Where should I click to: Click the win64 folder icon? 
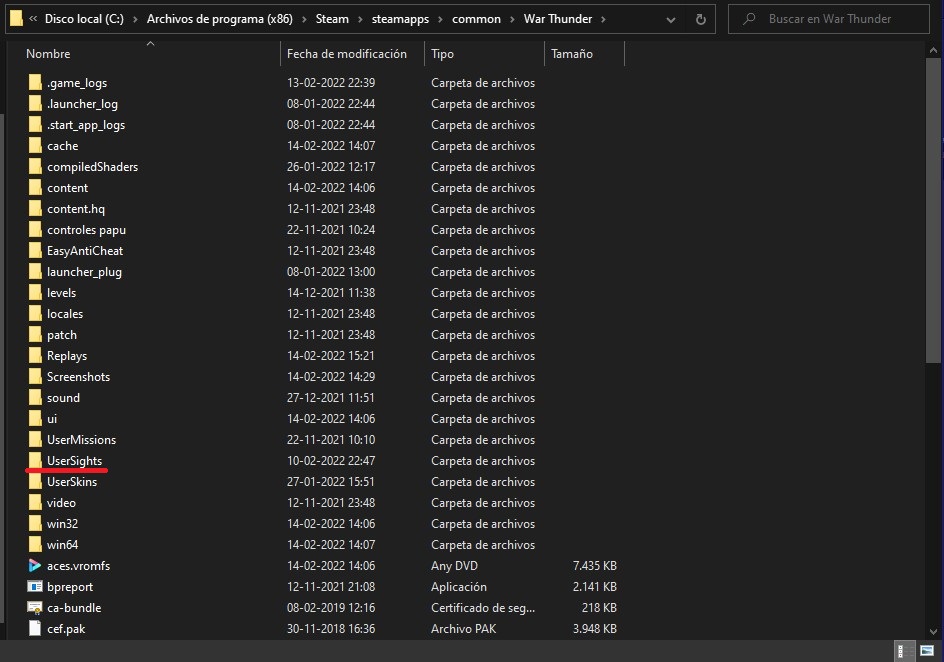pyautogui.click(x=35, y=545)
